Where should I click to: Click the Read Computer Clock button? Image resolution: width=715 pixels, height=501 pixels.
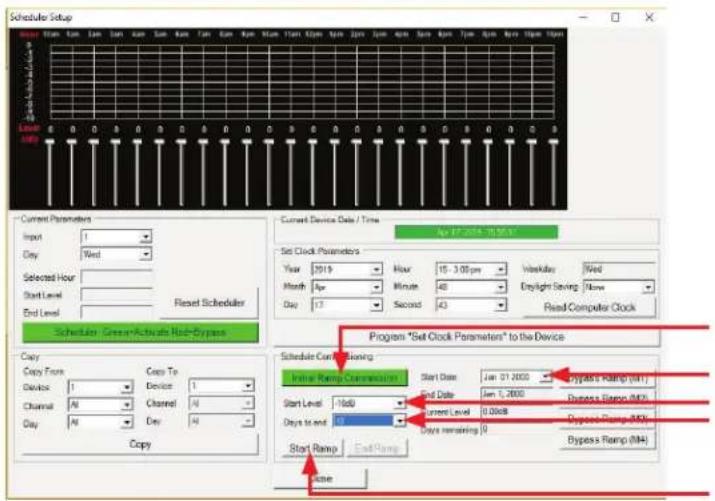590,307
